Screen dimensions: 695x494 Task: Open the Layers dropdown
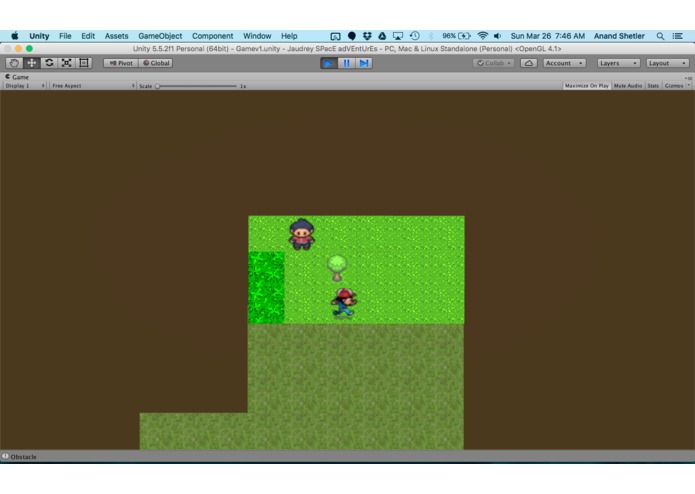click(x=618, y=63)
